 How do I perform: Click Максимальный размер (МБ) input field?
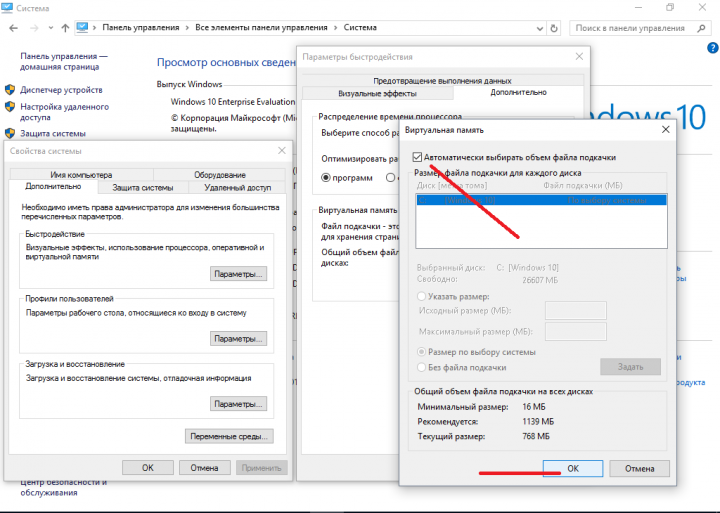point(575,331)
